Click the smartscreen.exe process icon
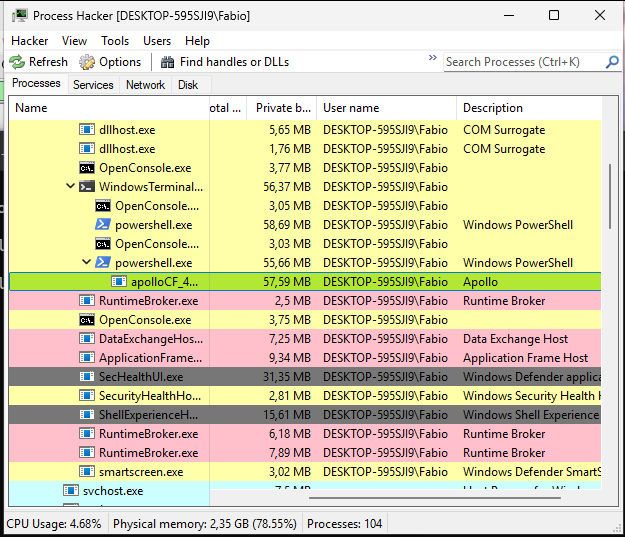 tap(87, 472)
